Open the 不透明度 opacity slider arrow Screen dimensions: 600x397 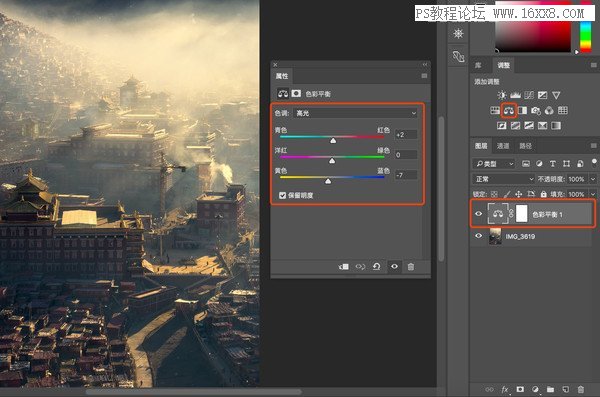pos(593,179)
